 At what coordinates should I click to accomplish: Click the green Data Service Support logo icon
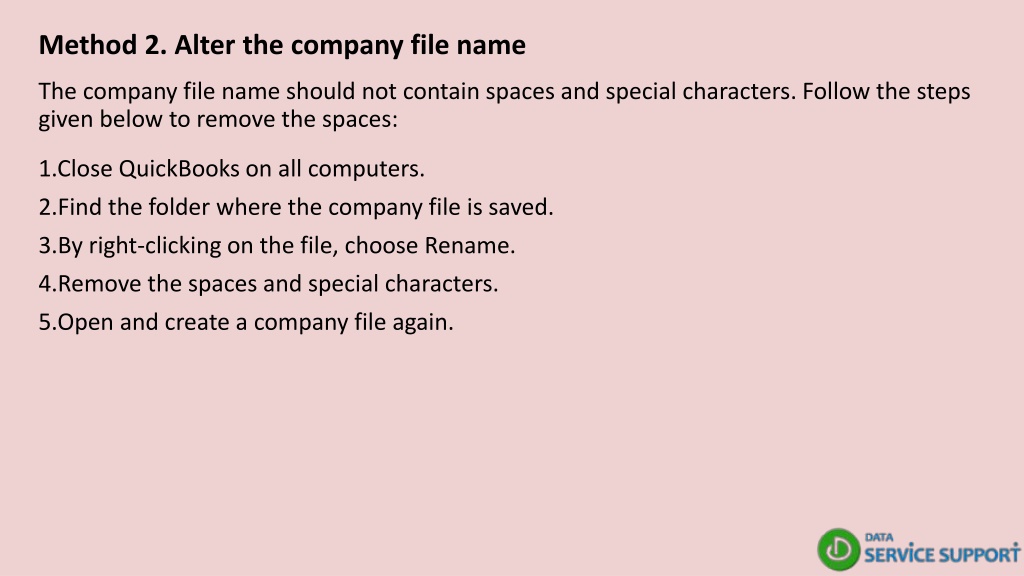[x=839, y=549]
